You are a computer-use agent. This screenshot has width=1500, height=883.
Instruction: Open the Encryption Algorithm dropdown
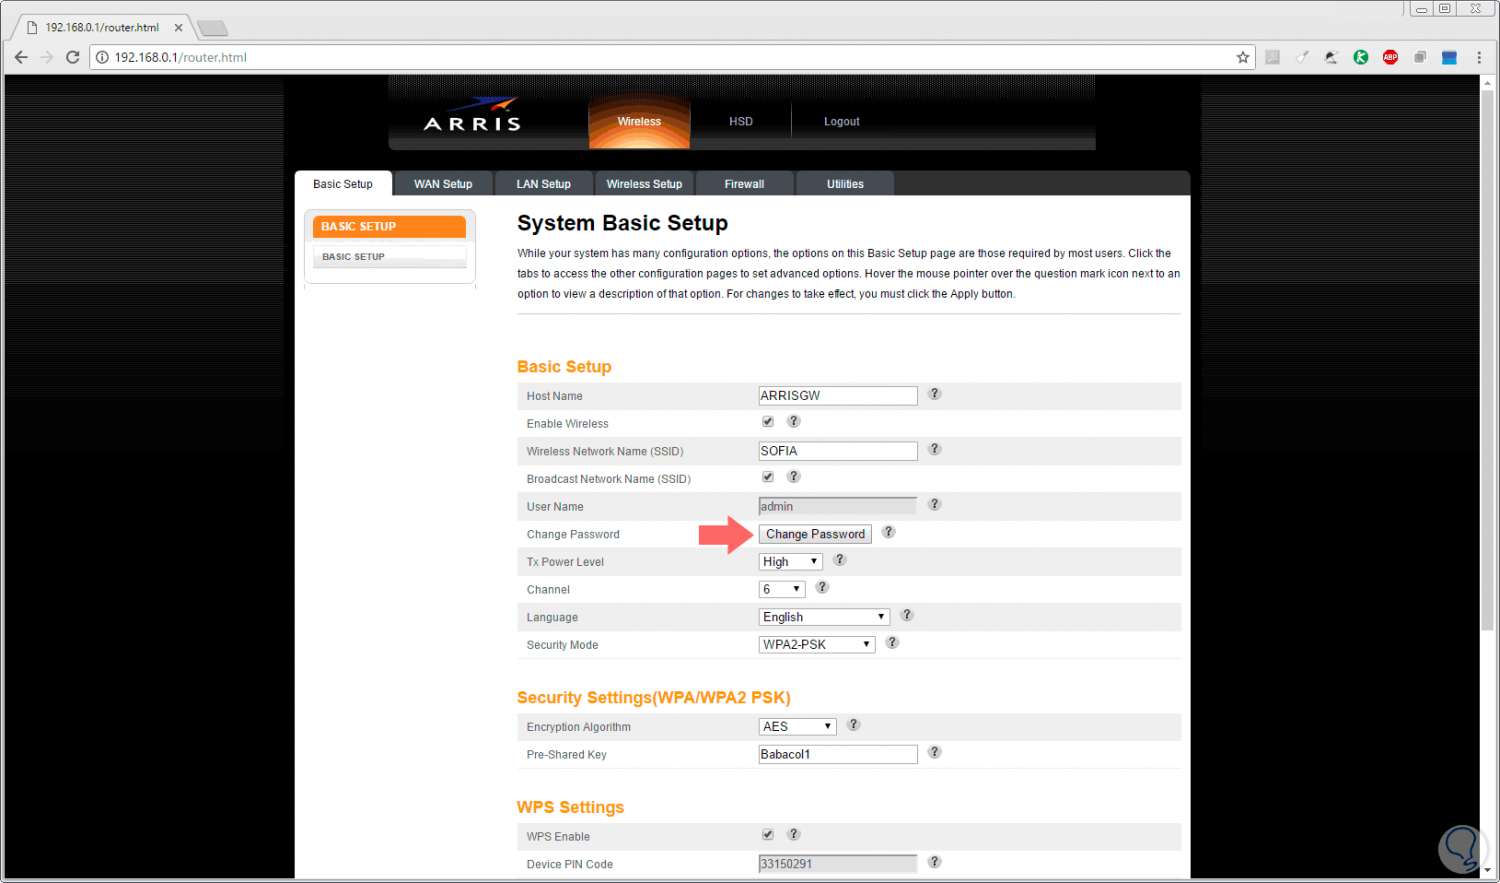pos(798,727)
